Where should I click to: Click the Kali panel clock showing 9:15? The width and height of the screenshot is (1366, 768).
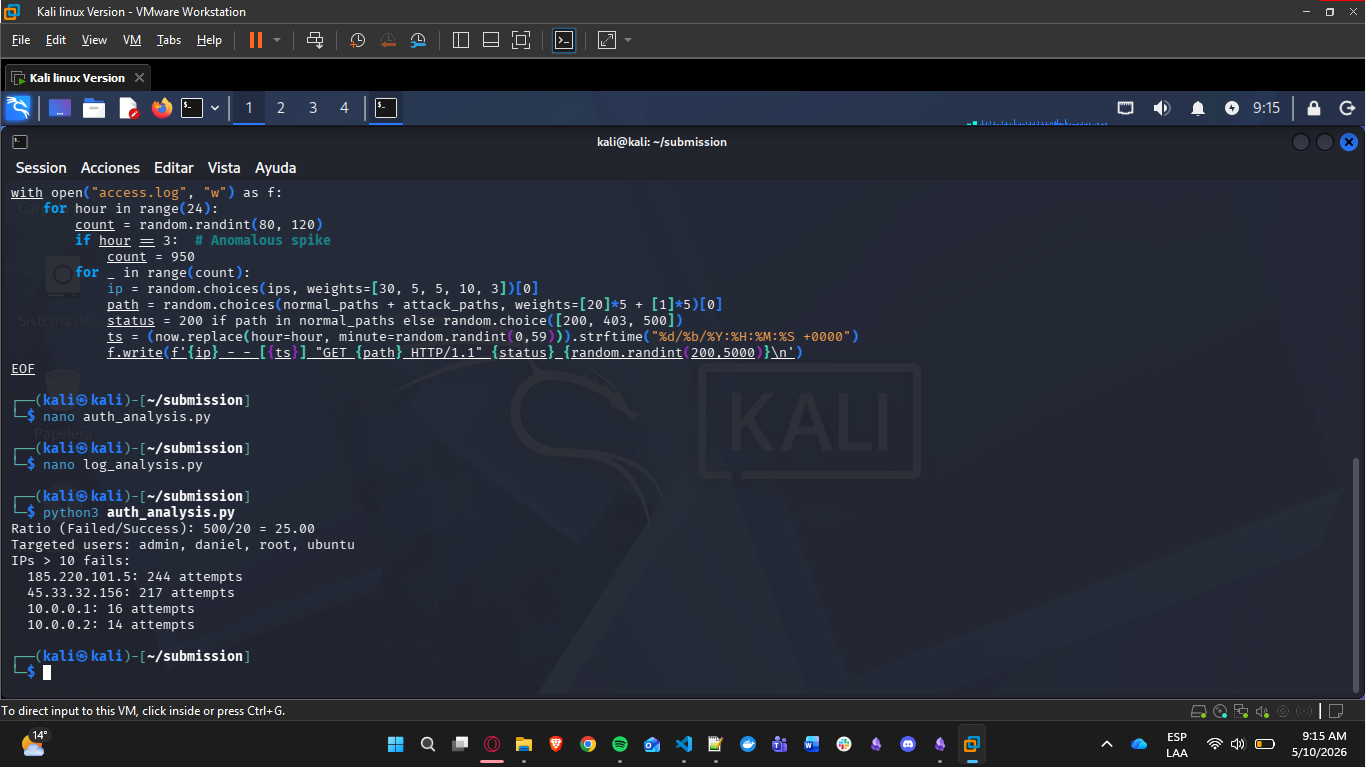tap(1266, 108)
